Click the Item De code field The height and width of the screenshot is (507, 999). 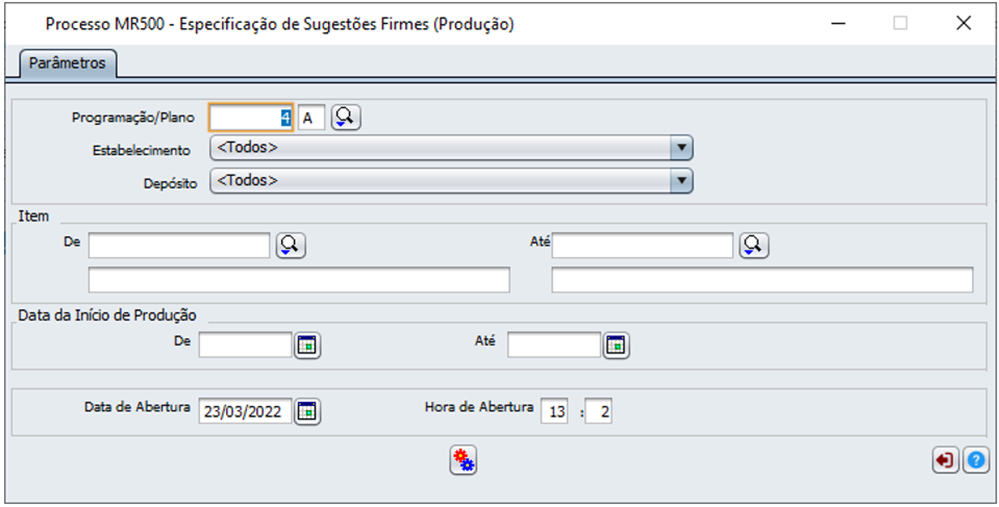(179, 245)
